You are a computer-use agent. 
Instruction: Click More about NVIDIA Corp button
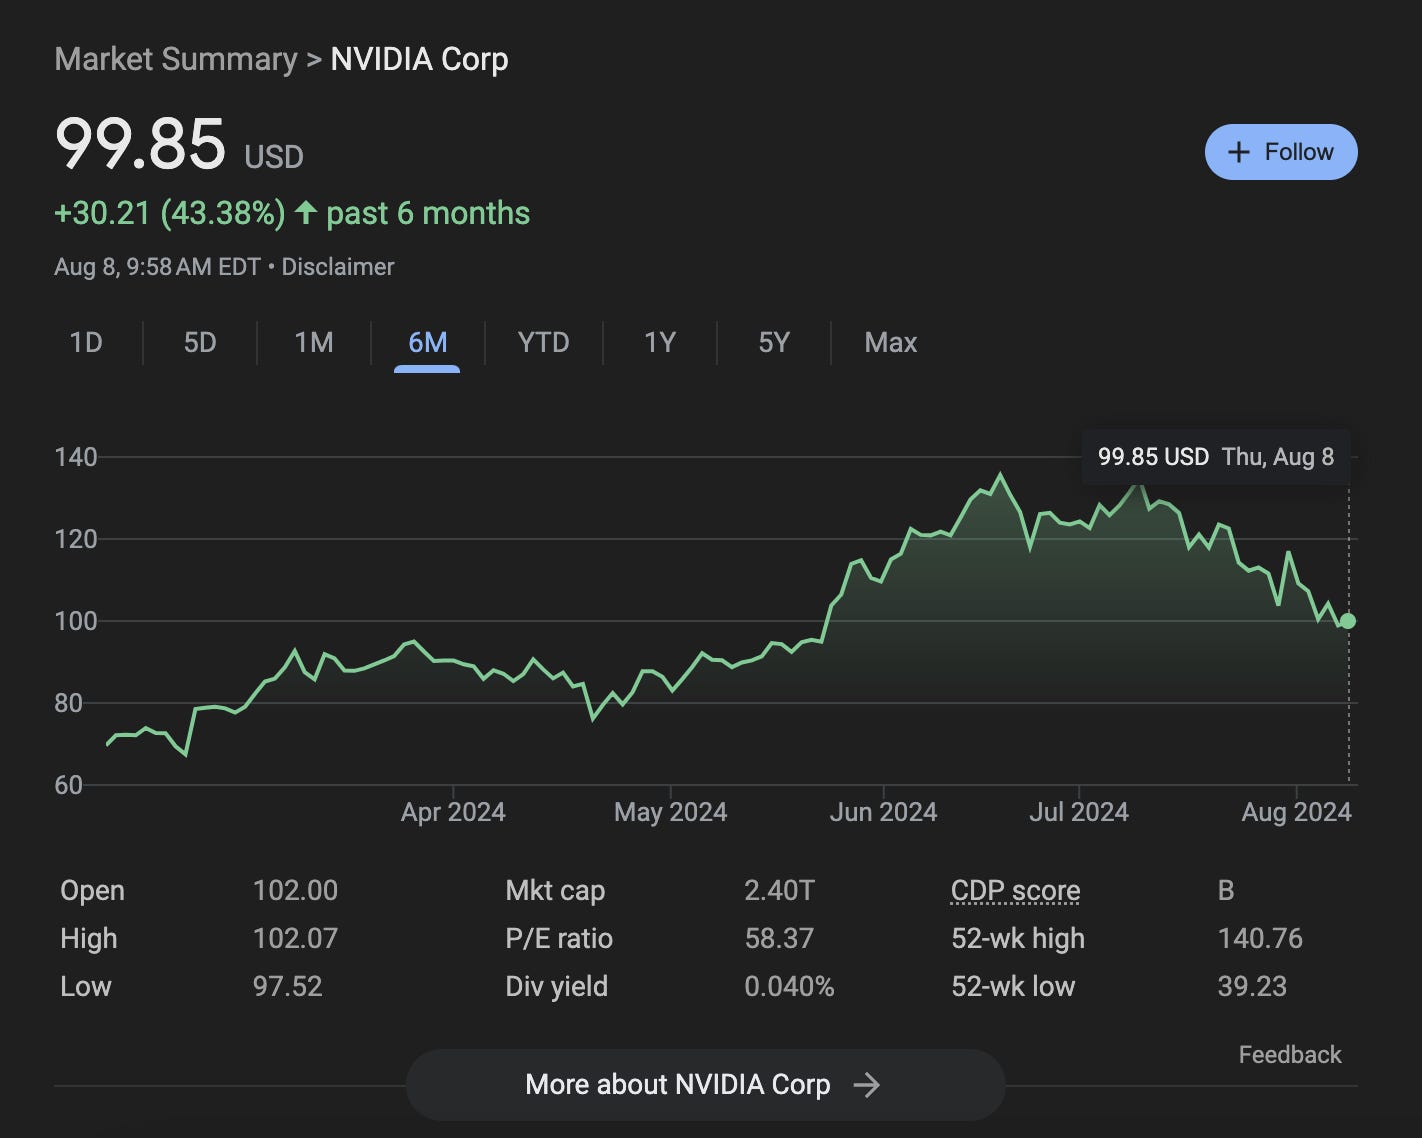(x=705, y=1085)
